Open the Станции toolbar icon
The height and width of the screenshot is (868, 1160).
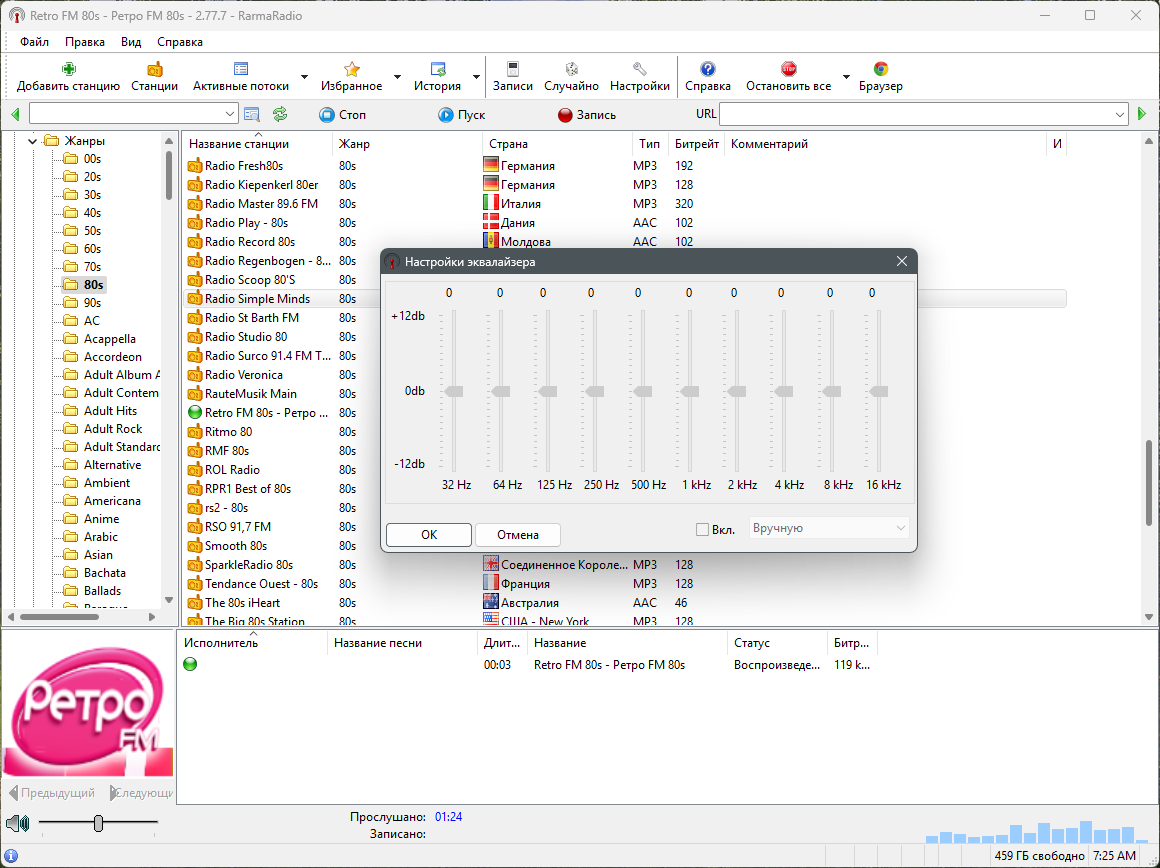point(155,70)
